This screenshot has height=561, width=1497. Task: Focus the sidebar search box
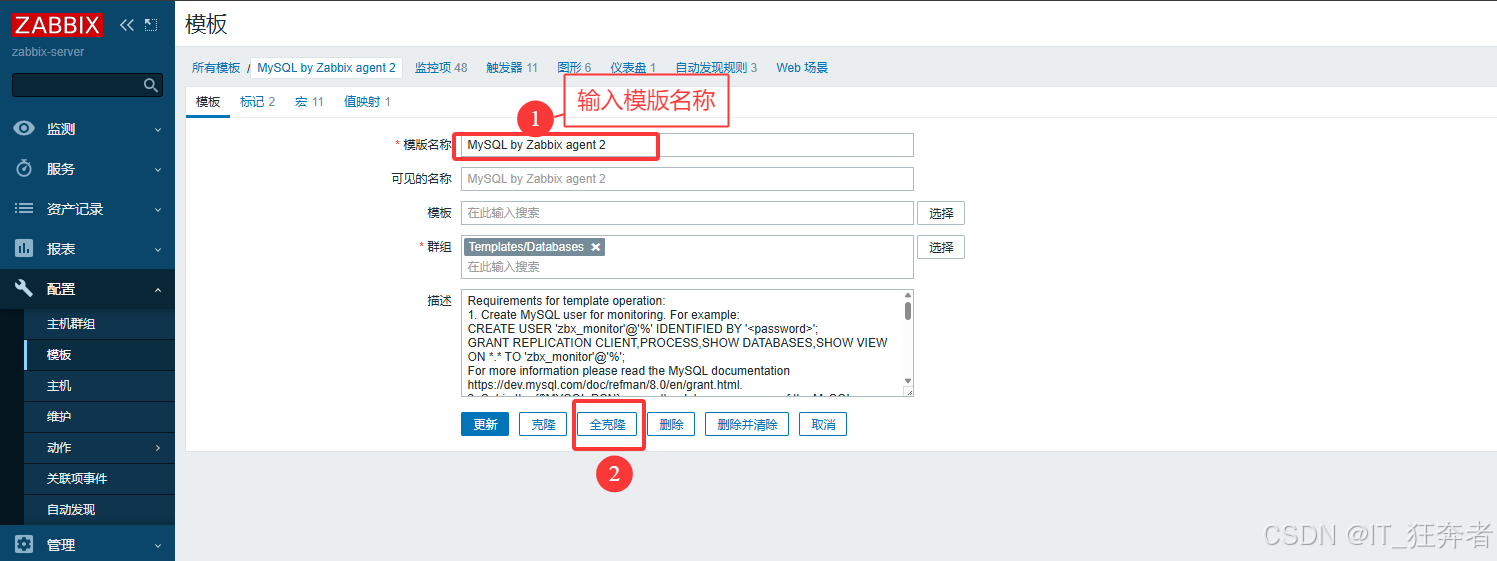point(87,86)
